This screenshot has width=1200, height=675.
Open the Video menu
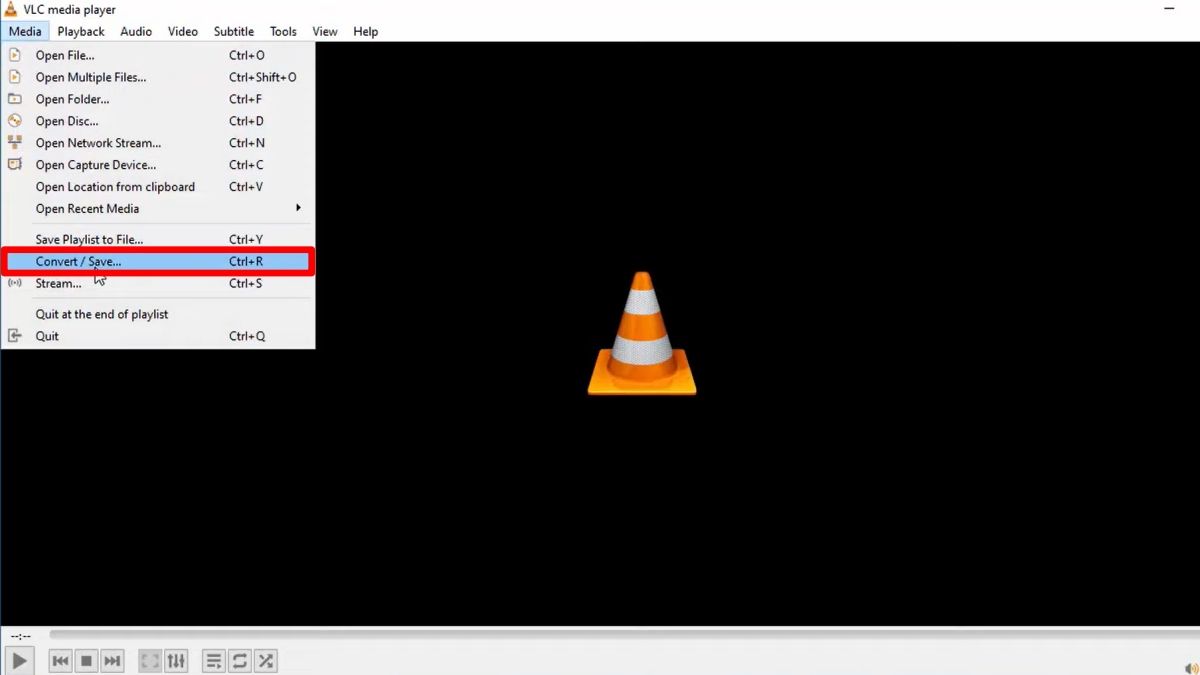(183, 31)
